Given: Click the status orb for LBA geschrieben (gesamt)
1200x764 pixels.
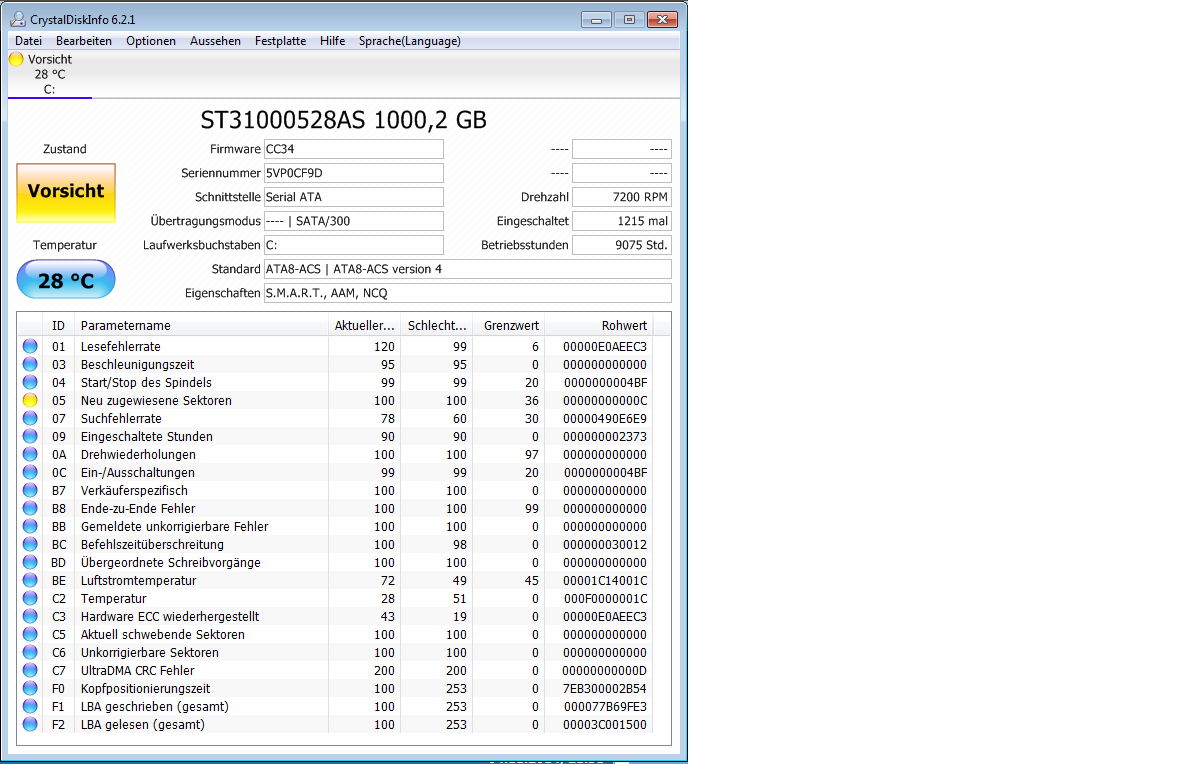Looking at the screenshot, I should [30, 706].
